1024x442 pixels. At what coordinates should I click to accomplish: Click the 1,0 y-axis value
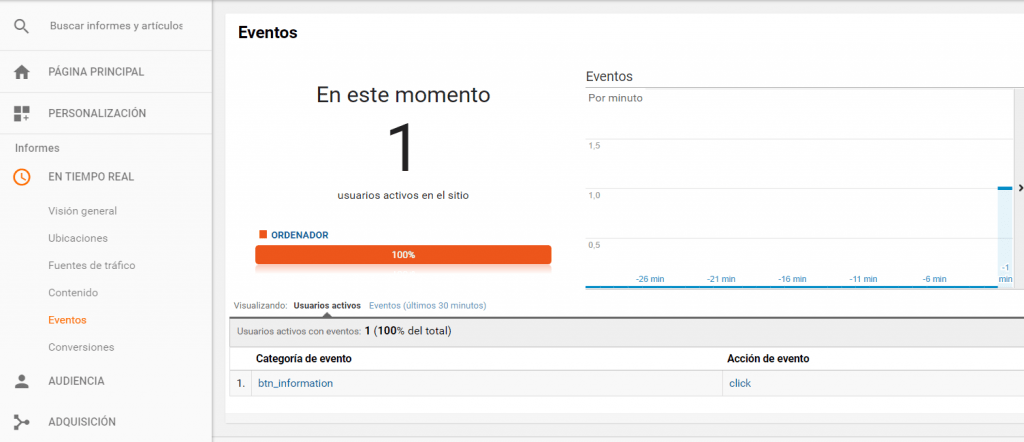[x=594, y=195]
